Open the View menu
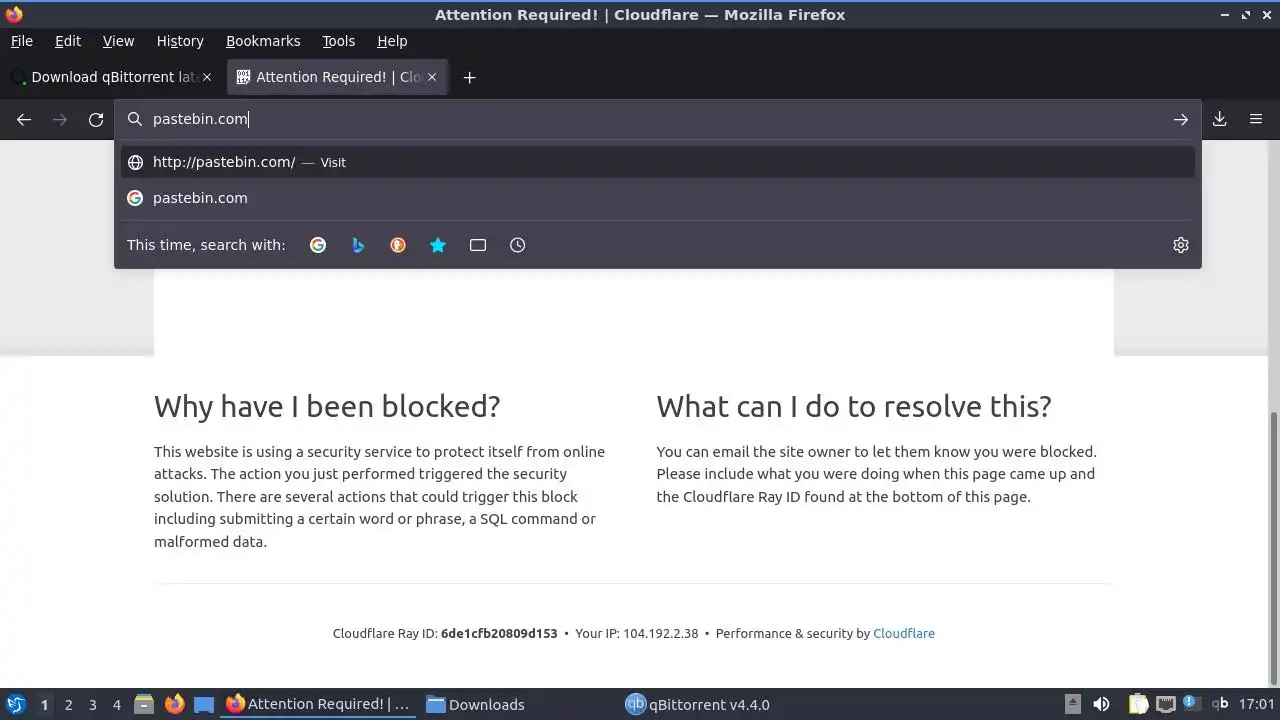1280x720 pixels. coord(118,41)
